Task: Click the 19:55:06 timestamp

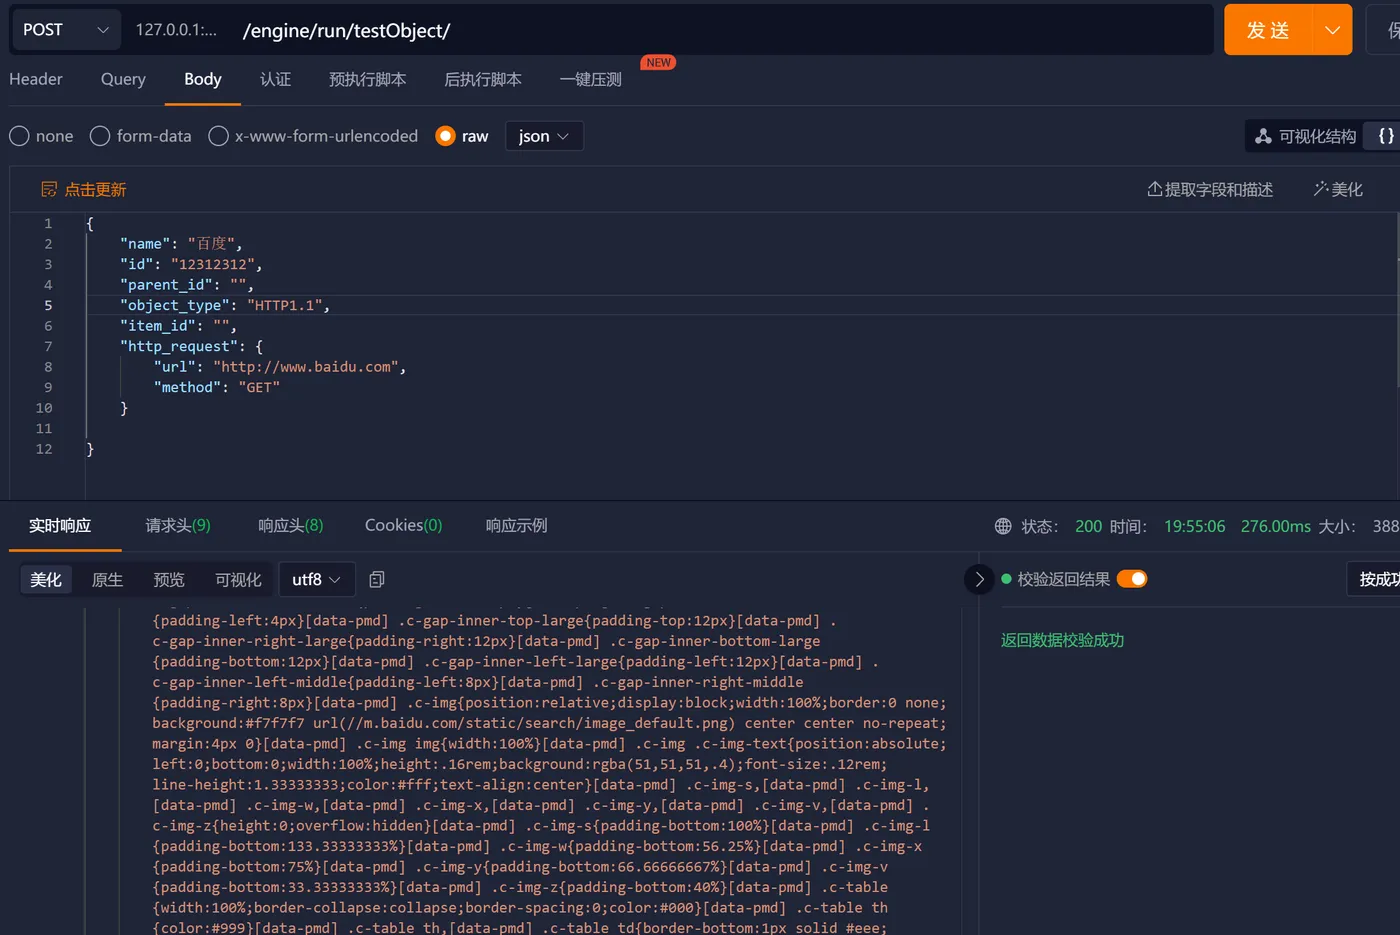Action: [x=1194, y=526]
